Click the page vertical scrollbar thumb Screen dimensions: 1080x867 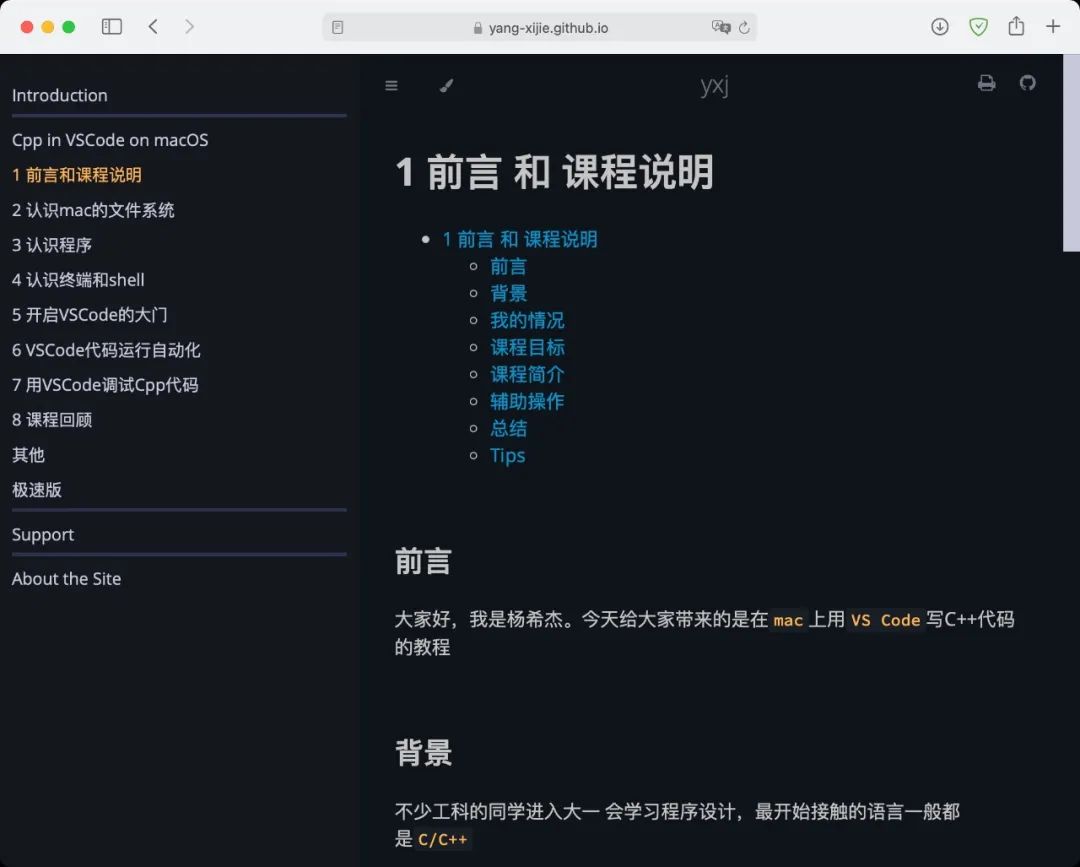1071,153
